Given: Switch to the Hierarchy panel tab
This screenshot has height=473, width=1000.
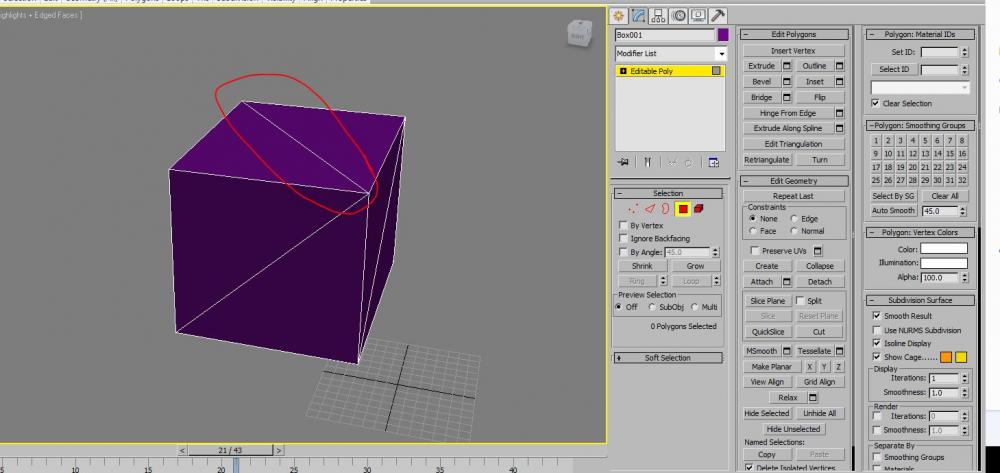Looking at the screenshot, I should [660, 15].
